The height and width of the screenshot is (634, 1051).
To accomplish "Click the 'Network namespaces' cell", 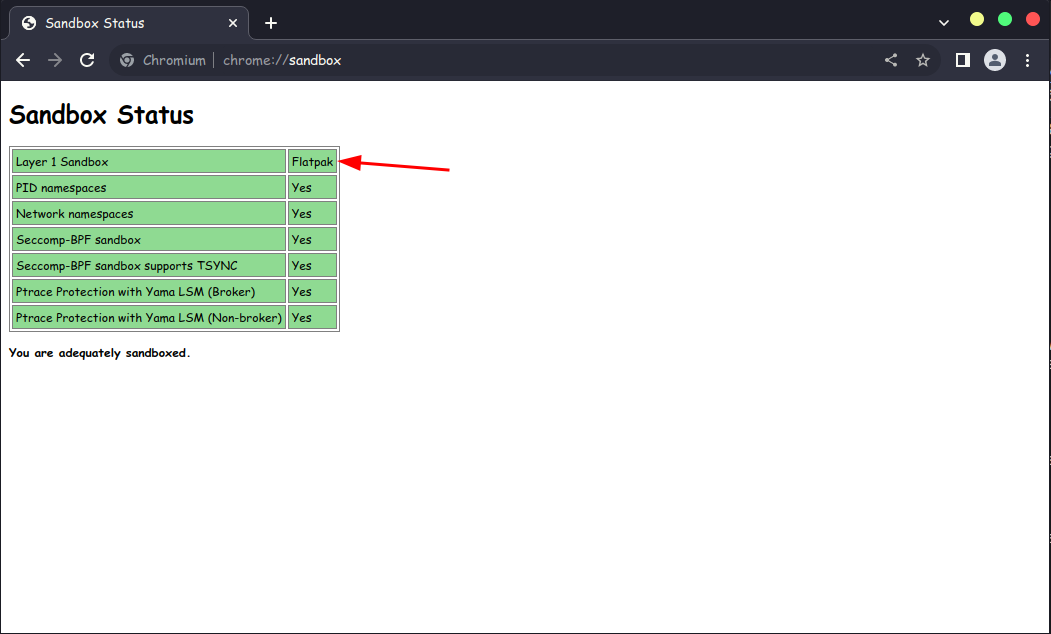I will [x=149, y=214].
